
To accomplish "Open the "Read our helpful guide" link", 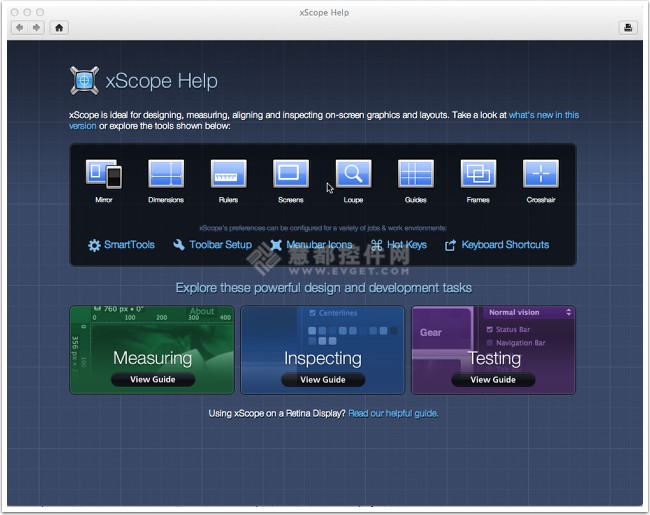I will (x=393, y=413).
